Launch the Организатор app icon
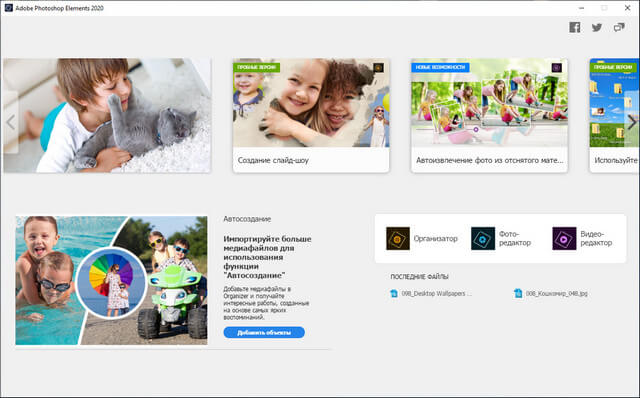The height and width of the screenshot is (398, 640). (398, 238)
